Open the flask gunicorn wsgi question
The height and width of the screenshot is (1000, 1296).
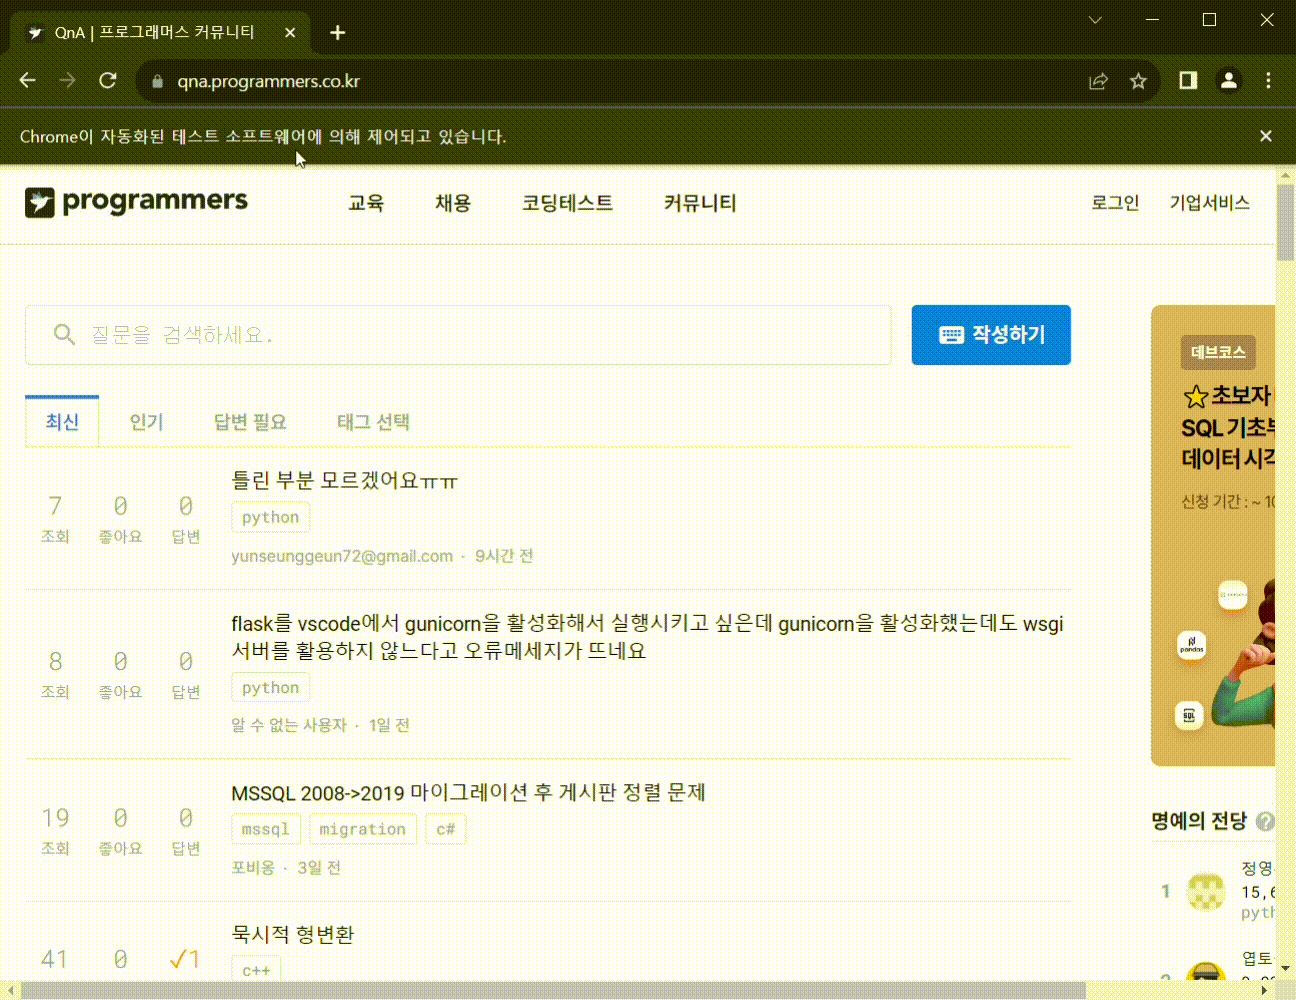point(647,637)
